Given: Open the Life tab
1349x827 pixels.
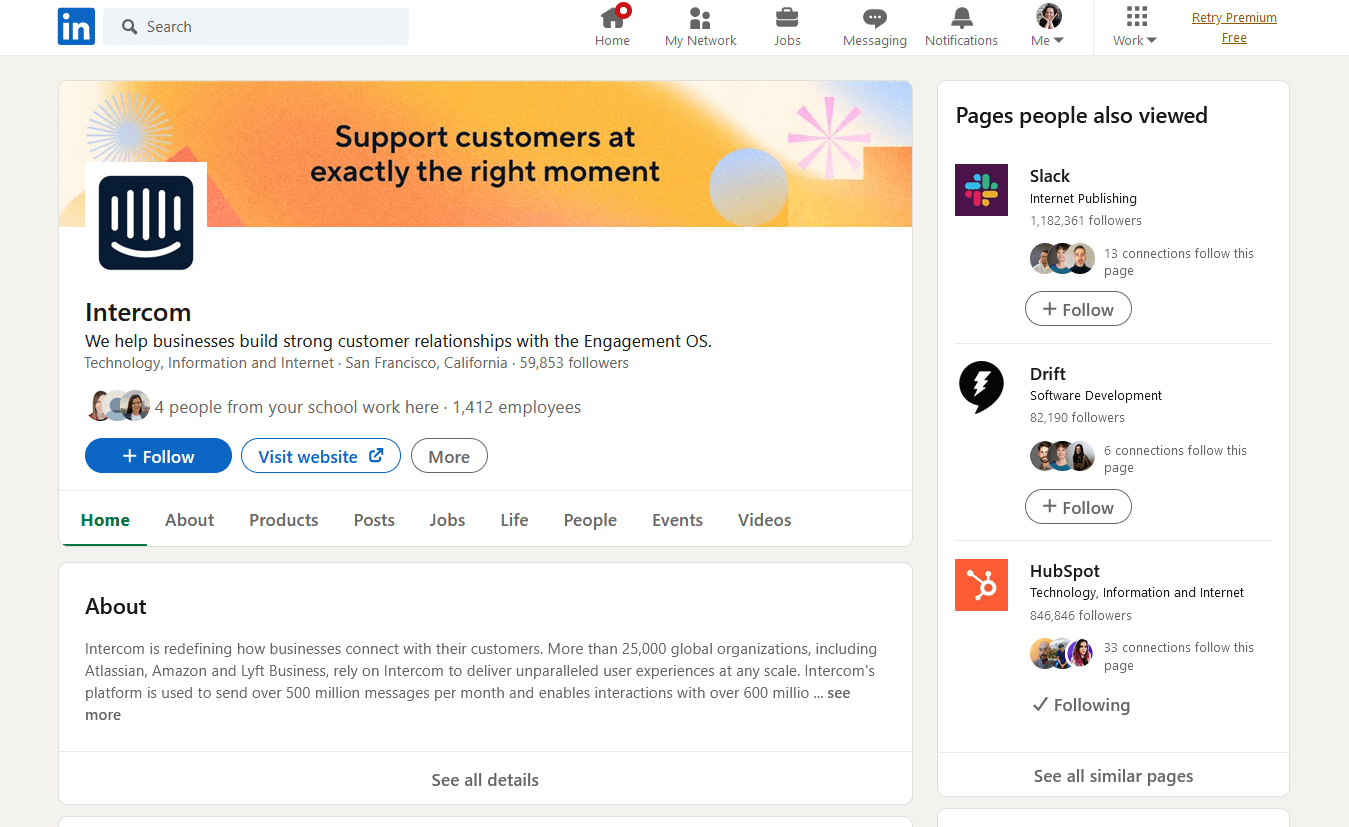Looking at the screenshot, I should (x=514, y=520).
